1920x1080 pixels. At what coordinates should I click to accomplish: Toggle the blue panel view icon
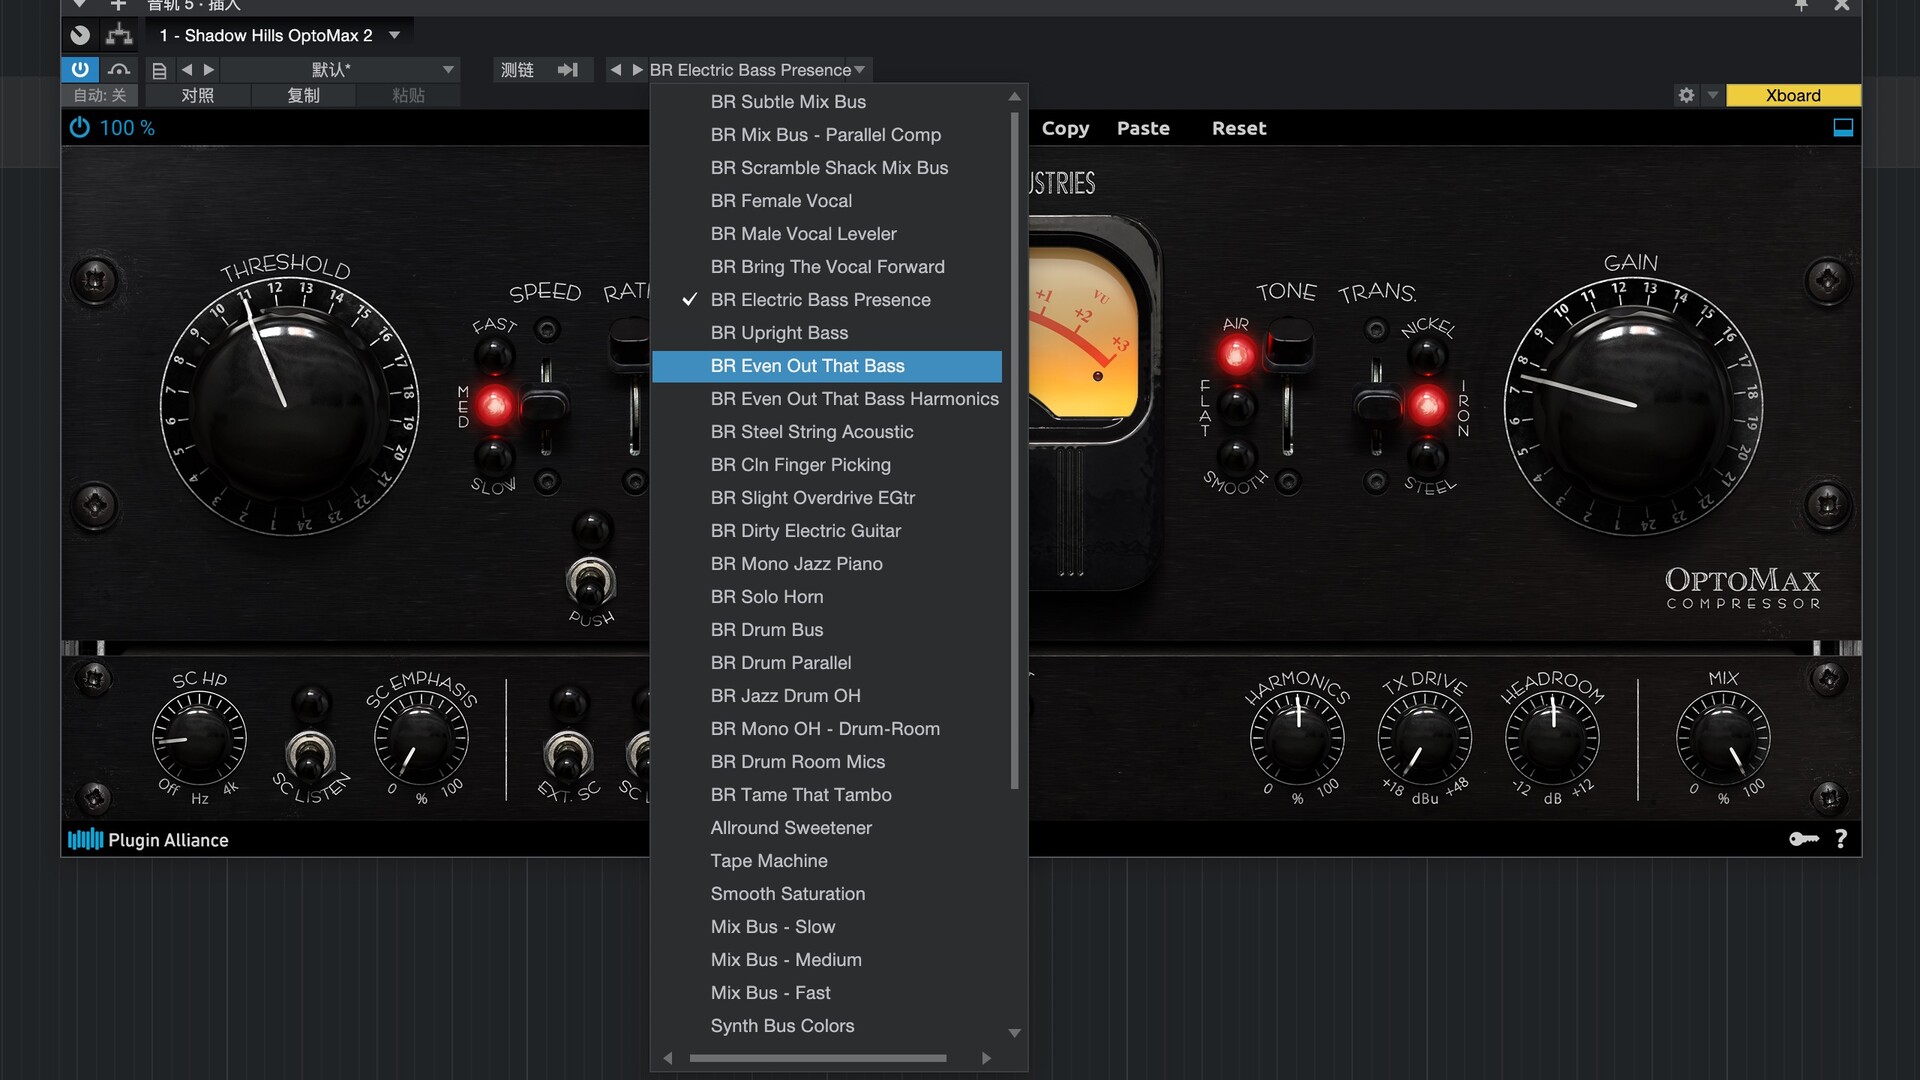pyautogui.click(x=1842, y=128)
